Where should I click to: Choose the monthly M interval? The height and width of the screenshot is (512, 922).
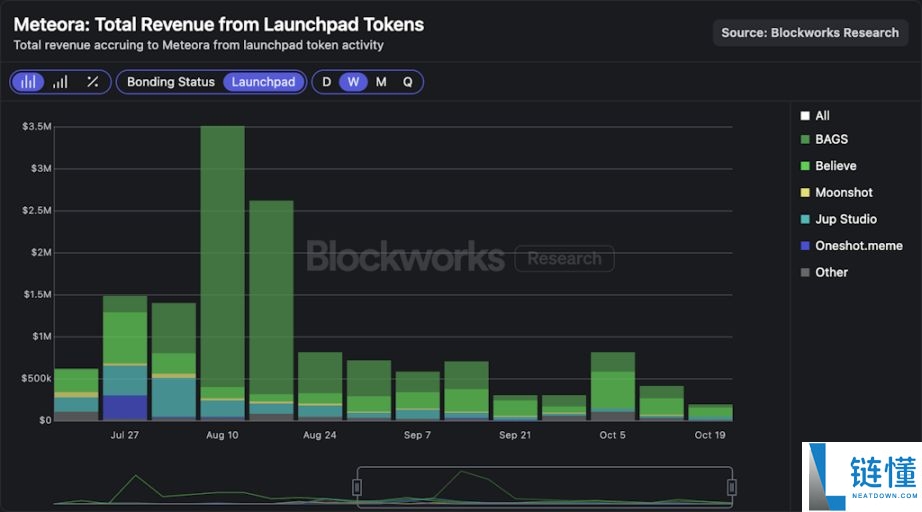pyautogui.click(x=381, y=82)
